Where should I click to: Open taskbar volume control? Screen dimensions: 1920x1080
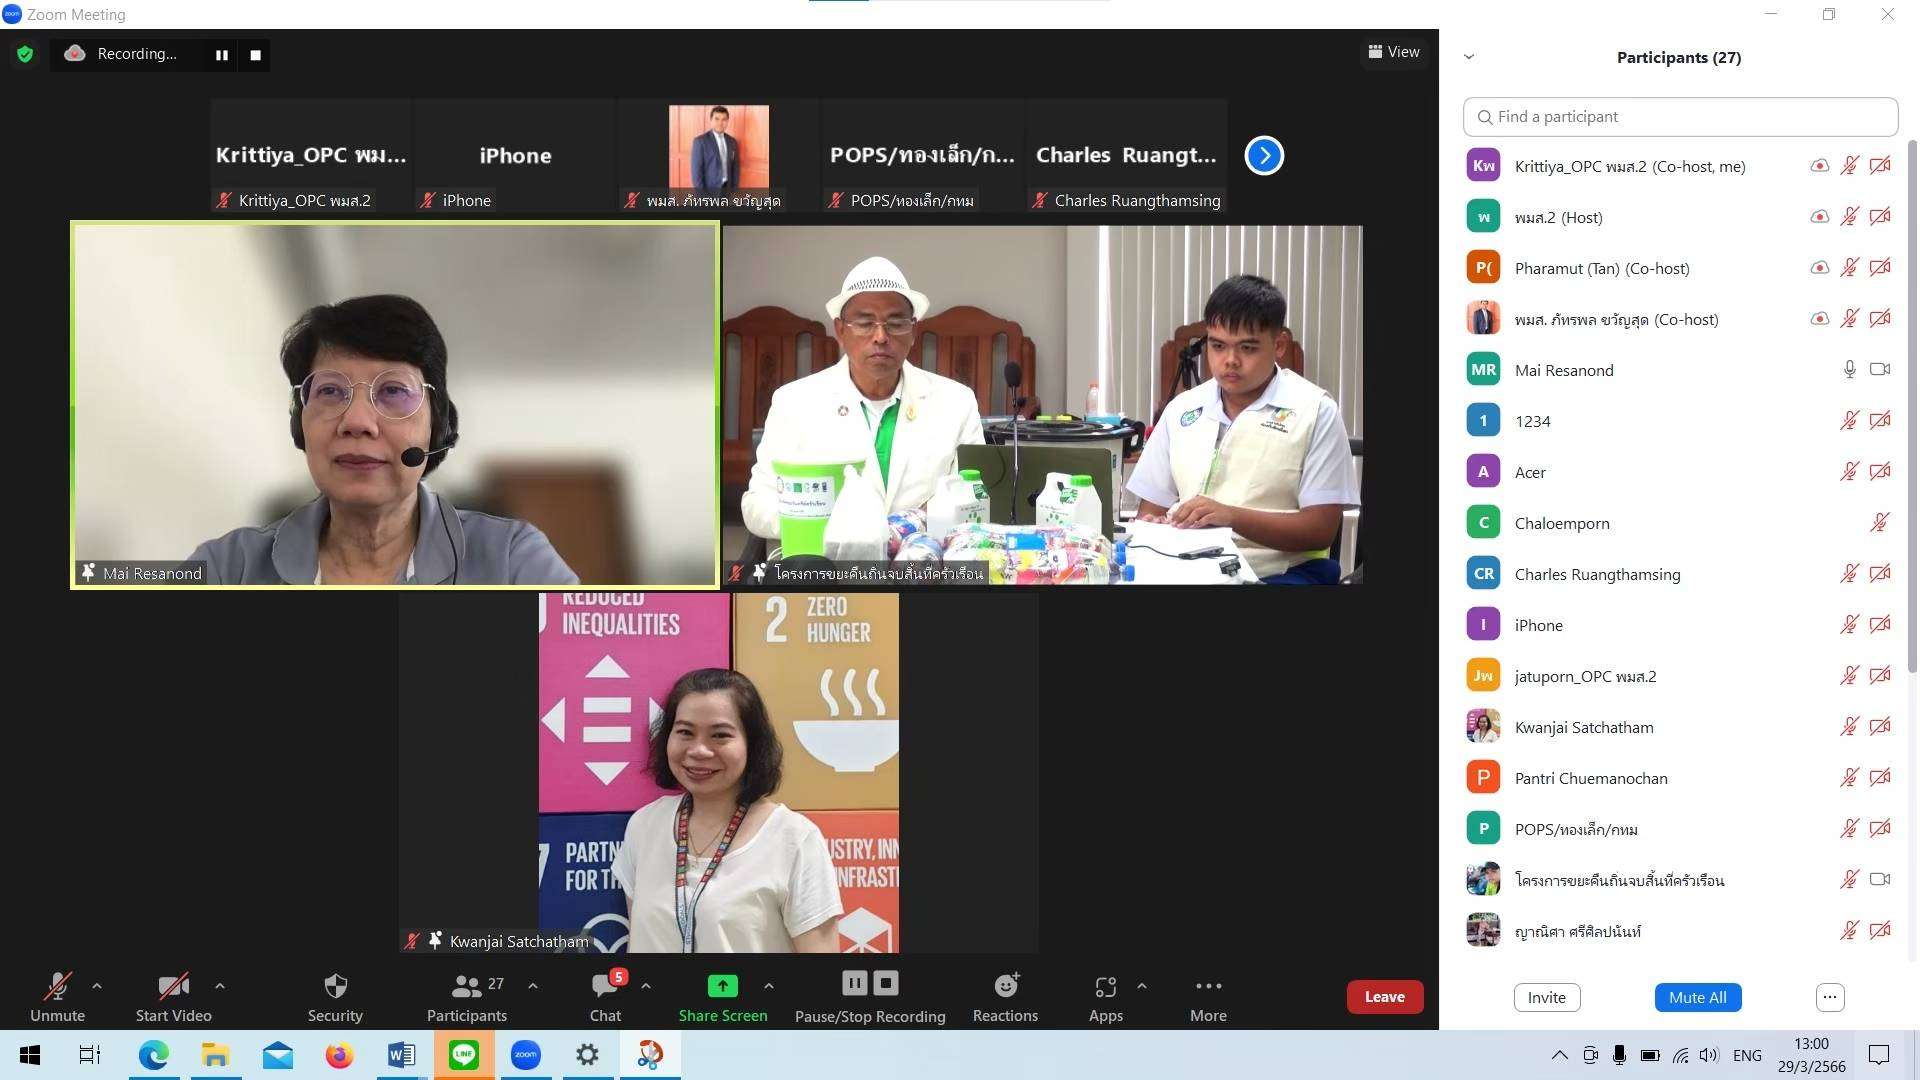click(x=1709, y=1055)
